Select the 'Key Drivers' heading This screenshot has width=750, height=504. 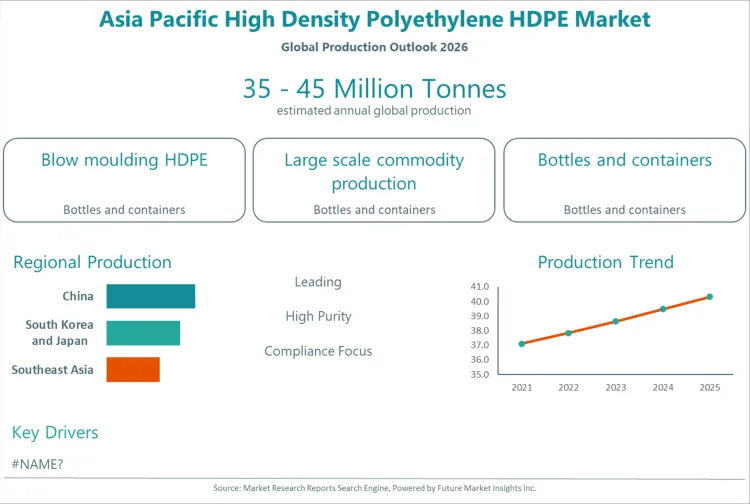(55, 432)
